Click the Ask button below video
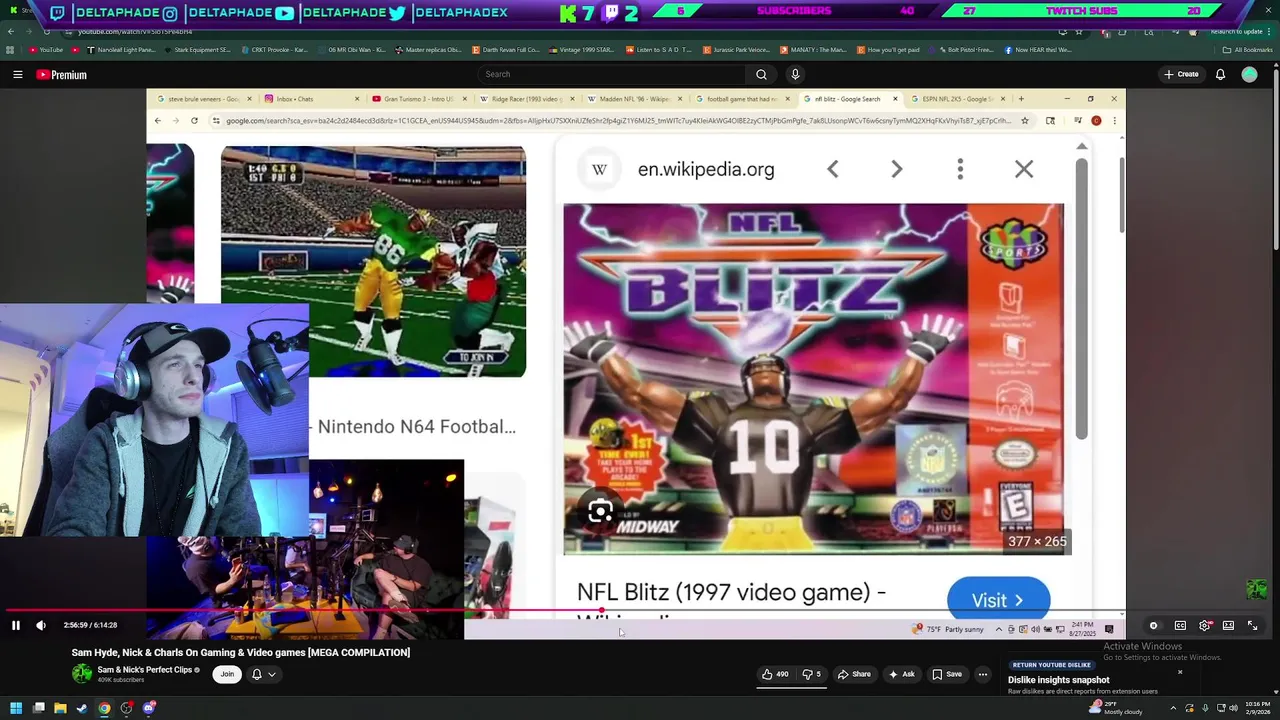 [901, 674]
